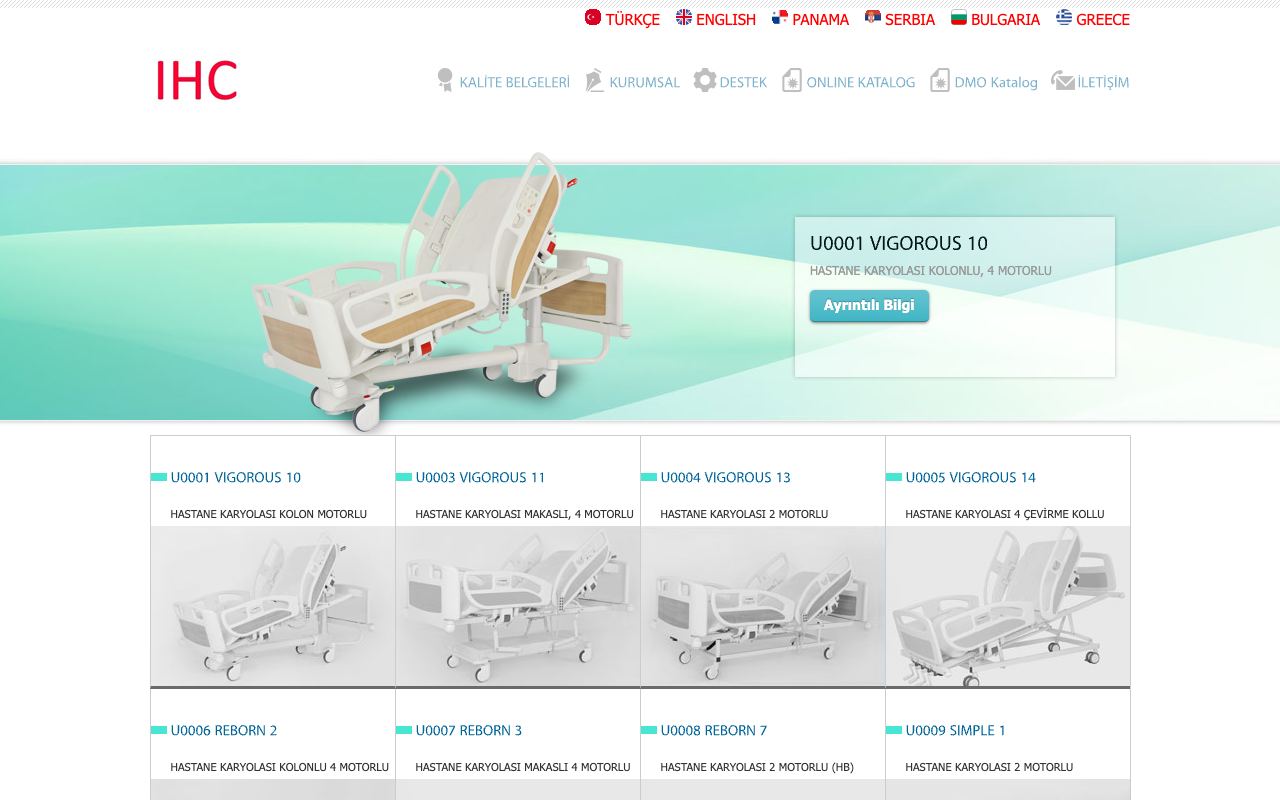Click the UK flag icon
The height and width of the screenshot is (800, 1280).
pos(684,17)
